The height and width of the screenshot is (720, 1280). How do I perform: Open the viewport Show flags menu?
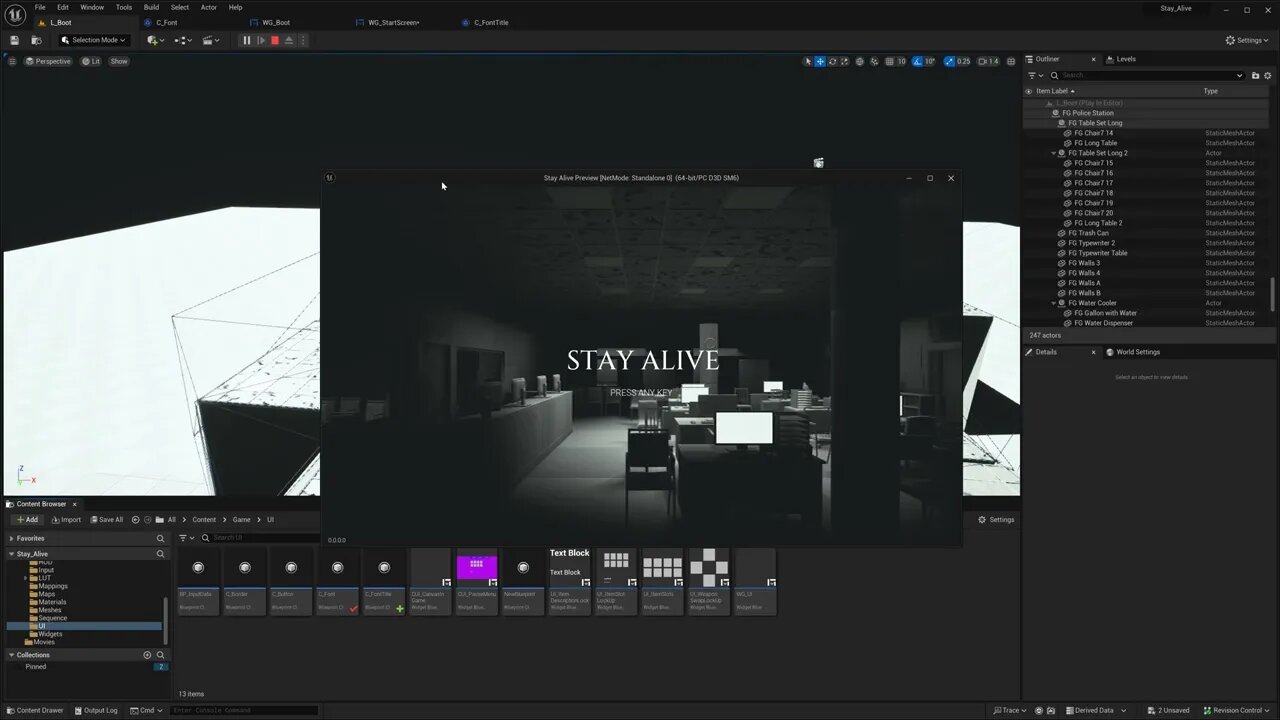pyautogui.click(x=119, y=61)
